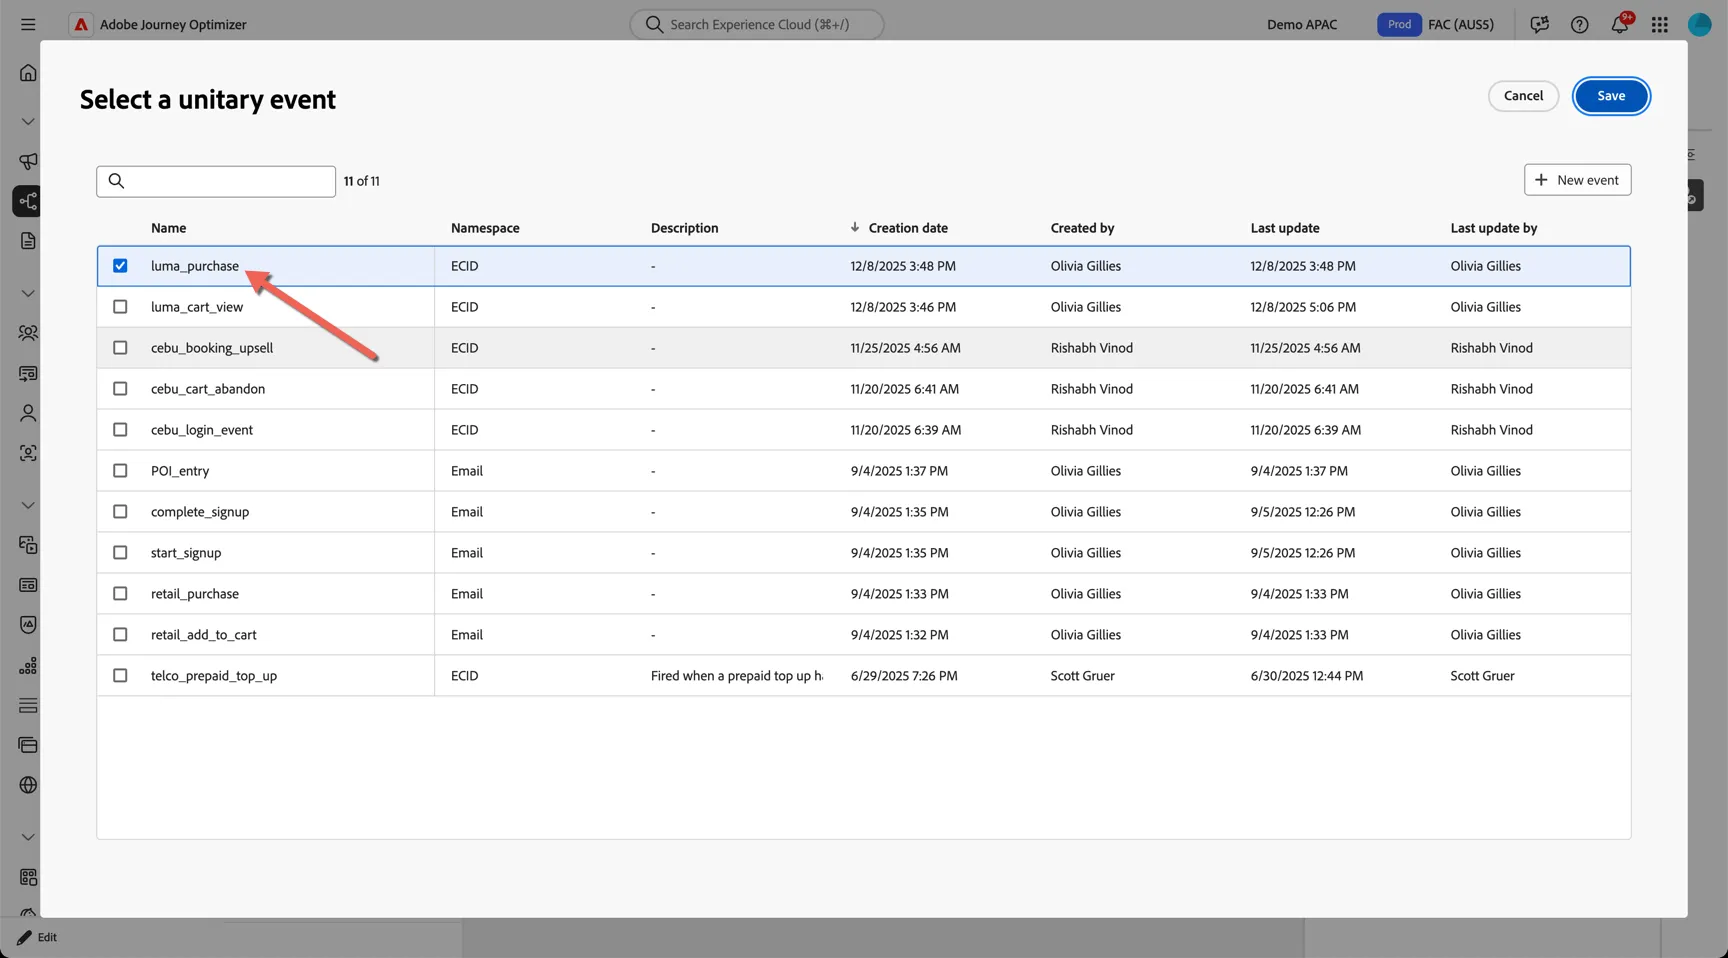This screenshot has width=1728, height=958.
Task: Expand the sidebar chevron below the globe icon
Action: [x=28, y=837]
